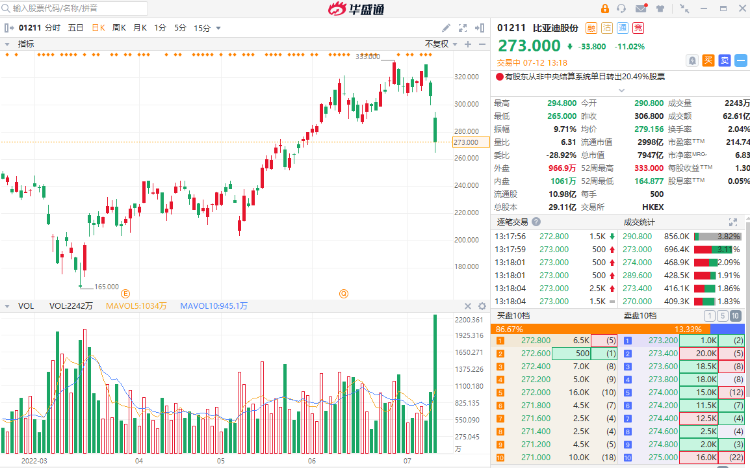This screenshot has width=750, height=468.
Task: Click bid level 10 price 271.000
Action: tap(536, 457)
